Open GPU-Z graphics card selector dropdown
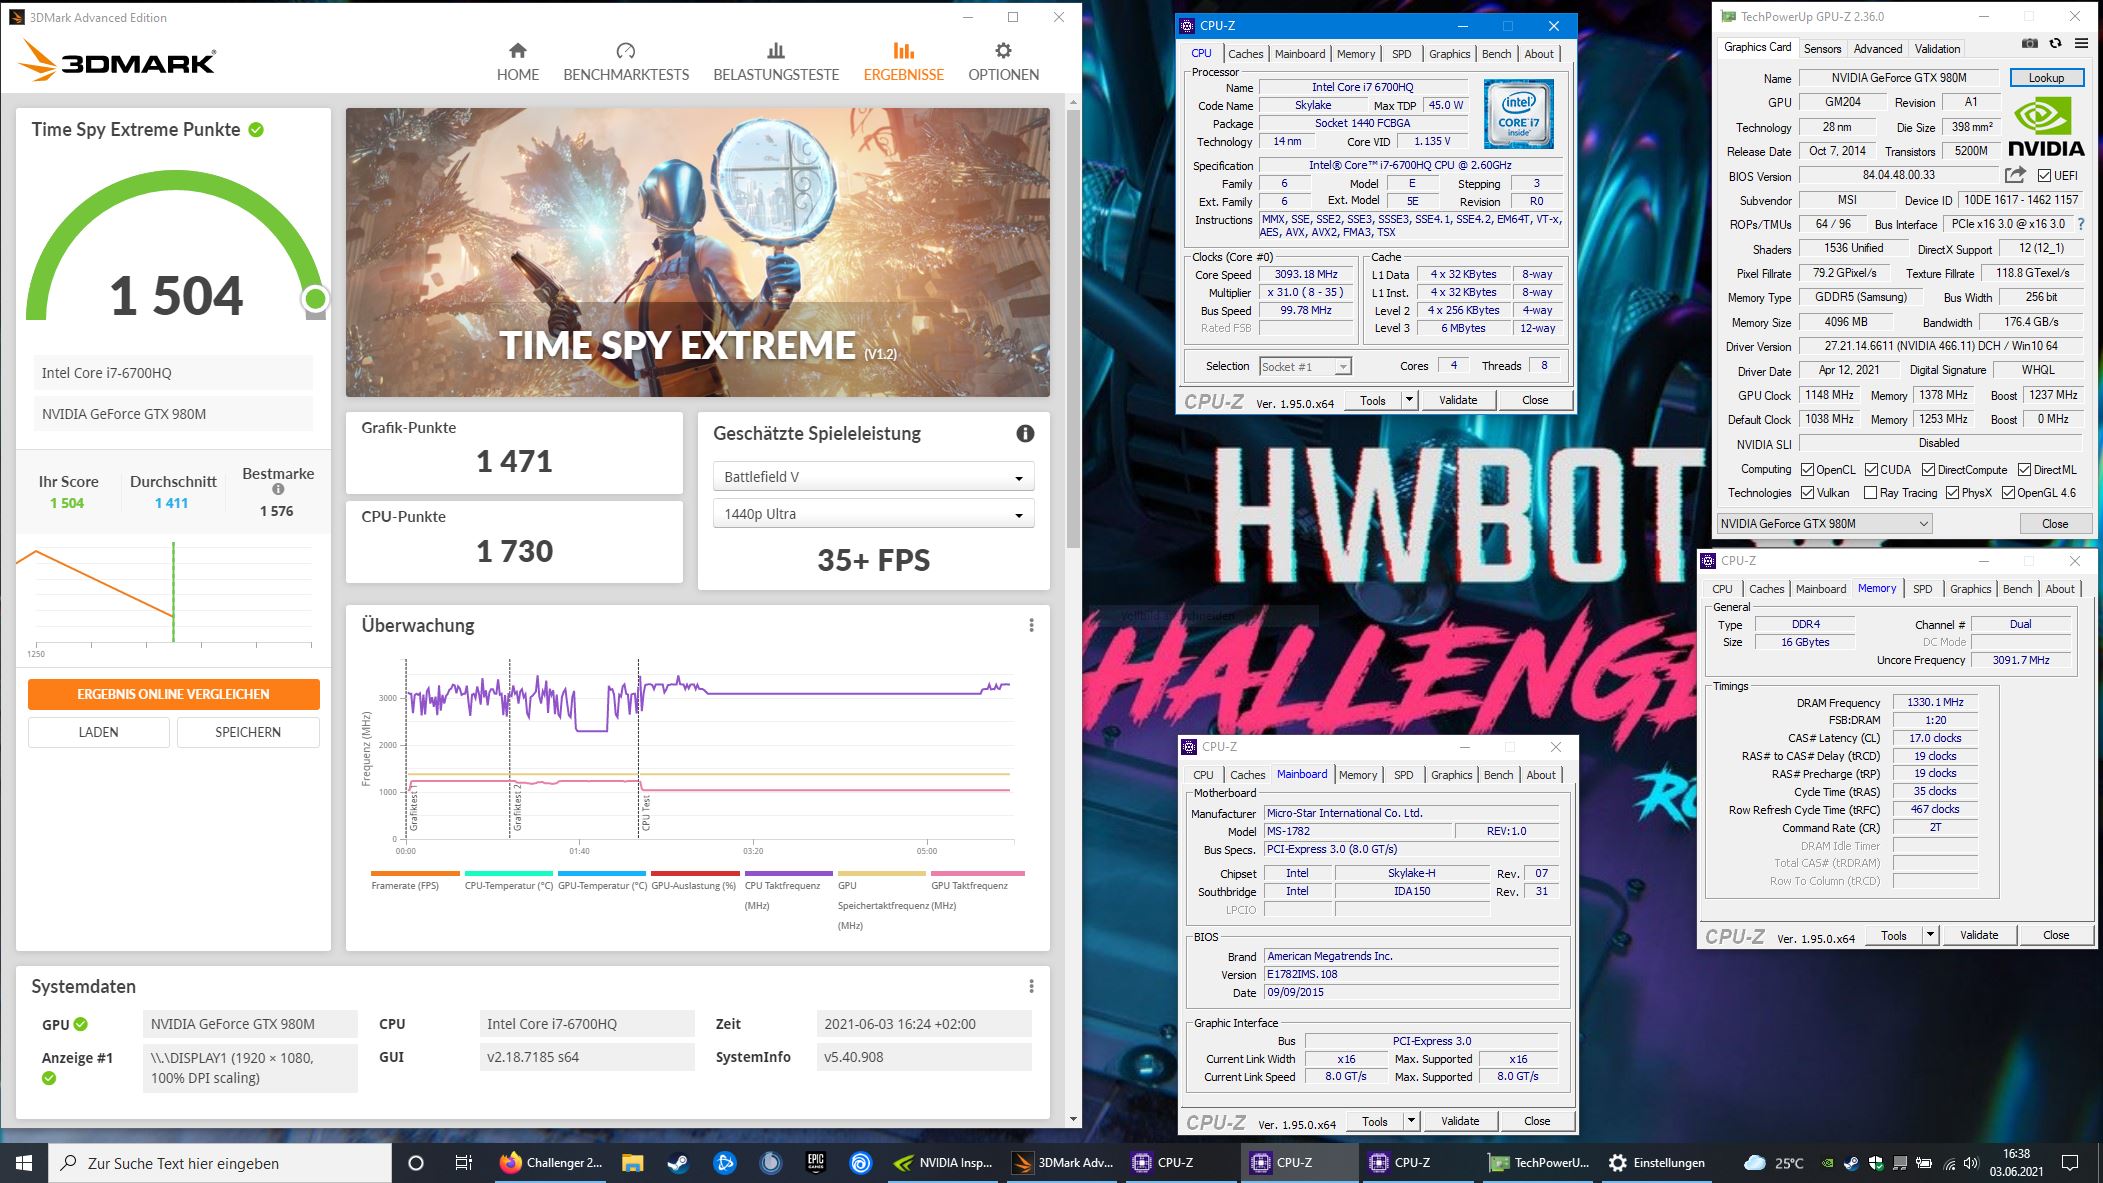 tap(1824, 523)
